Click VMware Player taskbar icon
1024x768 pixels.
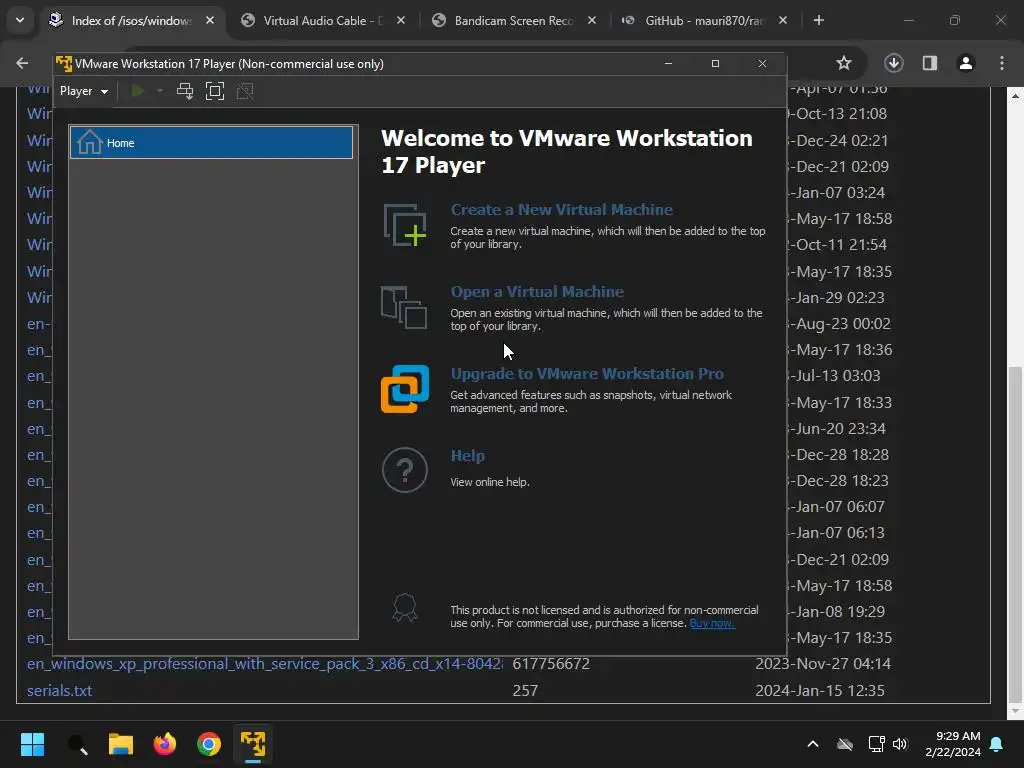click(x=253, y=744)
